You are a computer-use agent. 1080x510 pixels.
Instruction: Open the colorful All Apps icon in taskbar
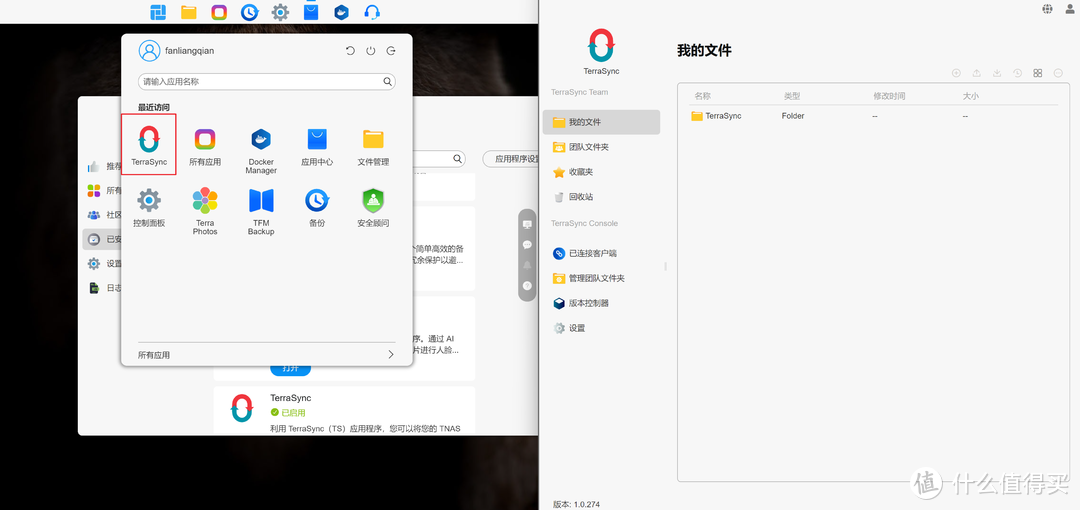pyautogui.click(x=219, y=12)
